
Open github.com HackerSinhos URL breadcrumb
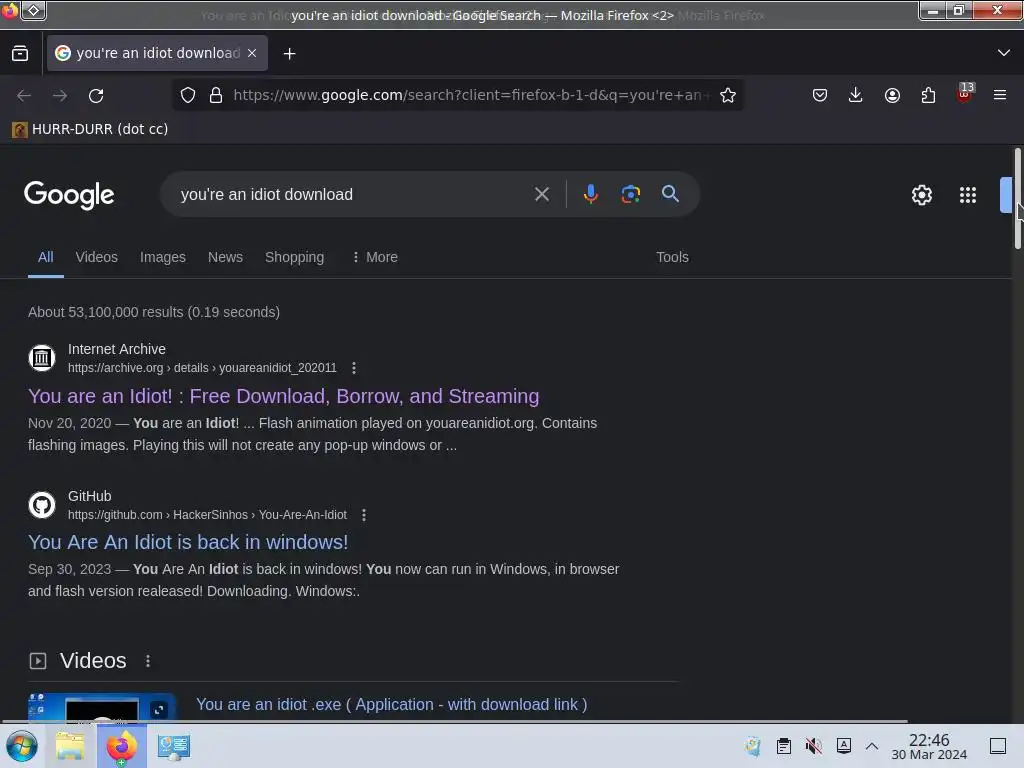[x=207, y=515]
